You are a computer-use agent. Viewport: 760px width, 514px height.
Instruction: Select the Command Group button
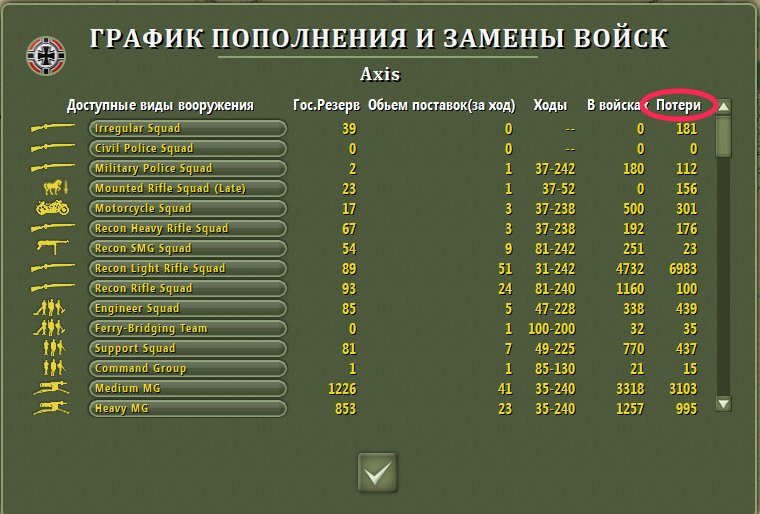pos(188,369)
